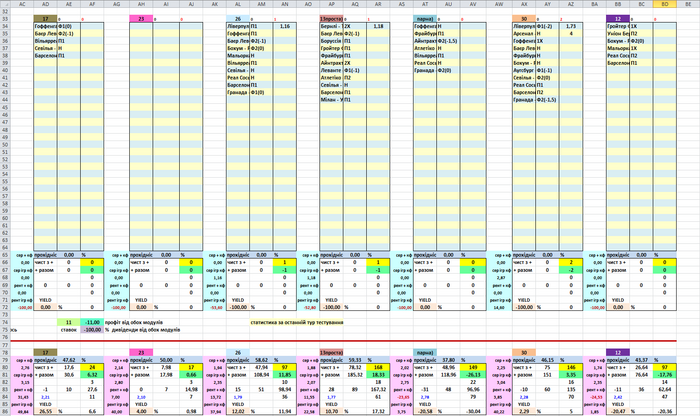Select row header 76
This screenshot has width=700, height=416.
(5, 337)
